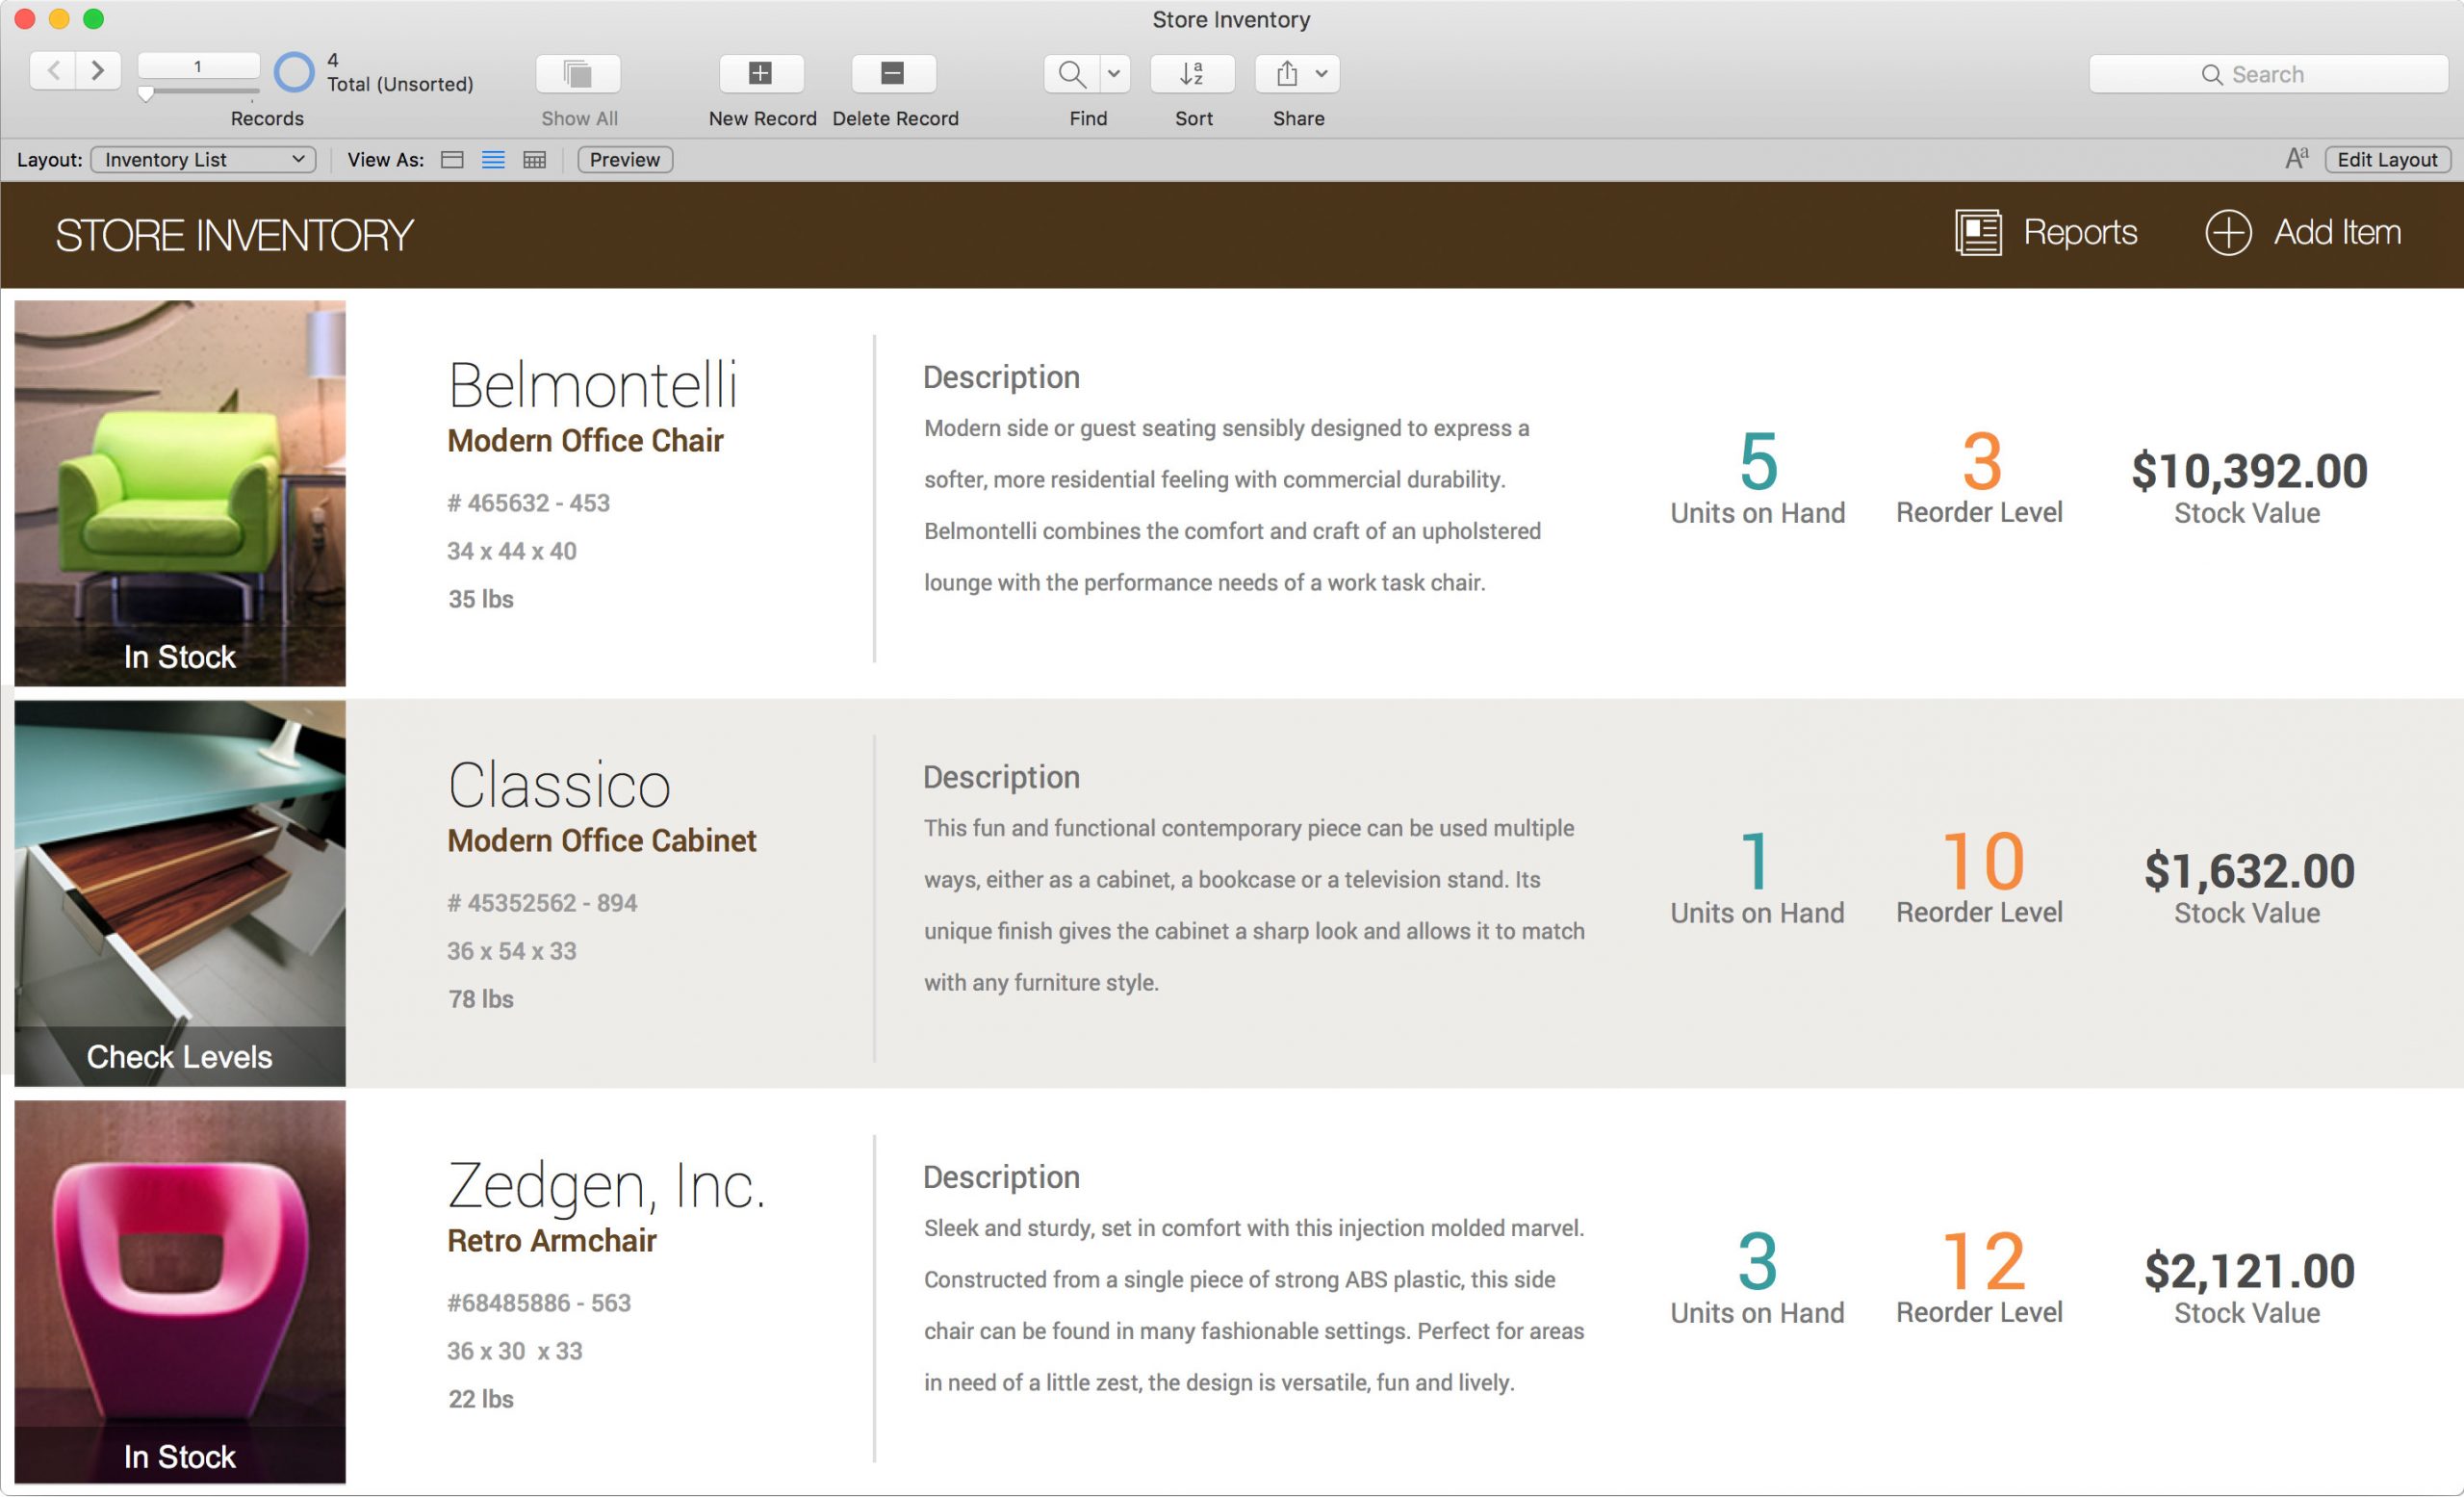Screen dimensions: 2464x1497
Task: Click the 22 lbs weight
Action: (481, 1399)
